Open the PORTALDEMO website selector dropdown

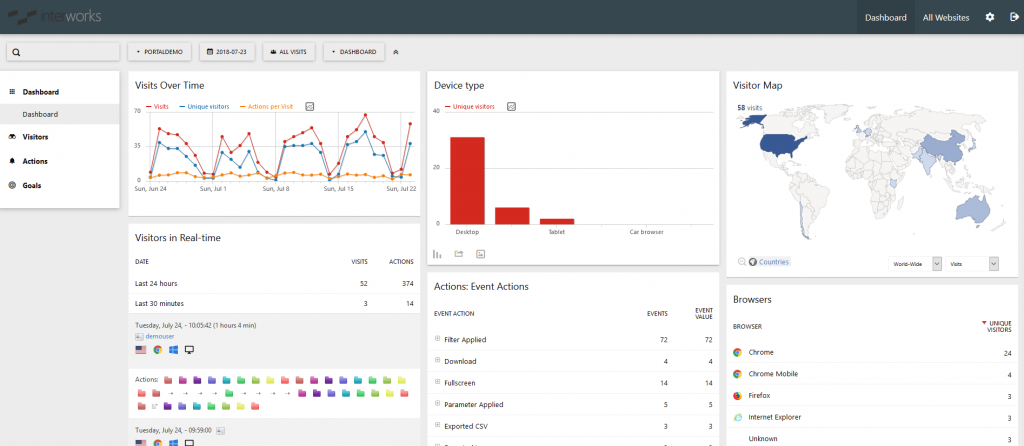[159, 52]
